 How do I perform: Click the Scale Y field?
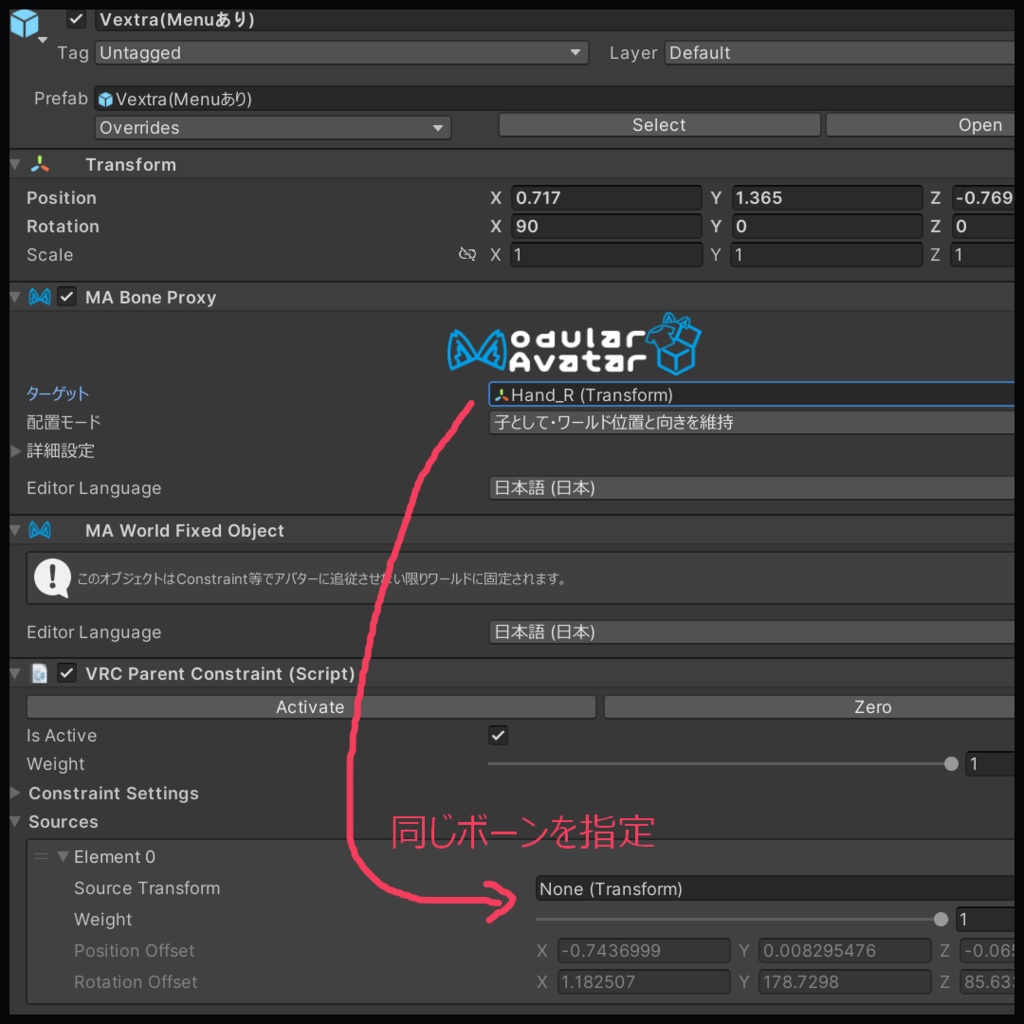[826, 255]
